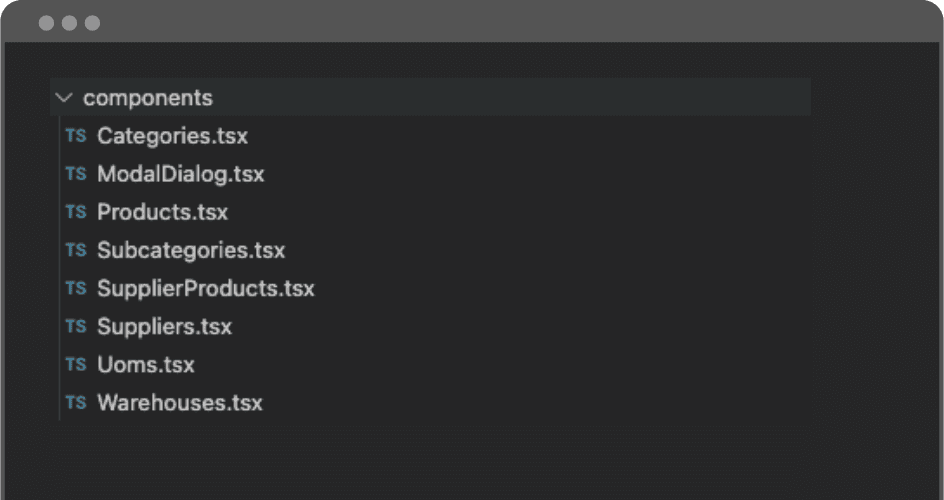Select the Suppliers.tsx file
Image resolution: width=944 pixels, height=500 pixels.
tap(164, 327)
